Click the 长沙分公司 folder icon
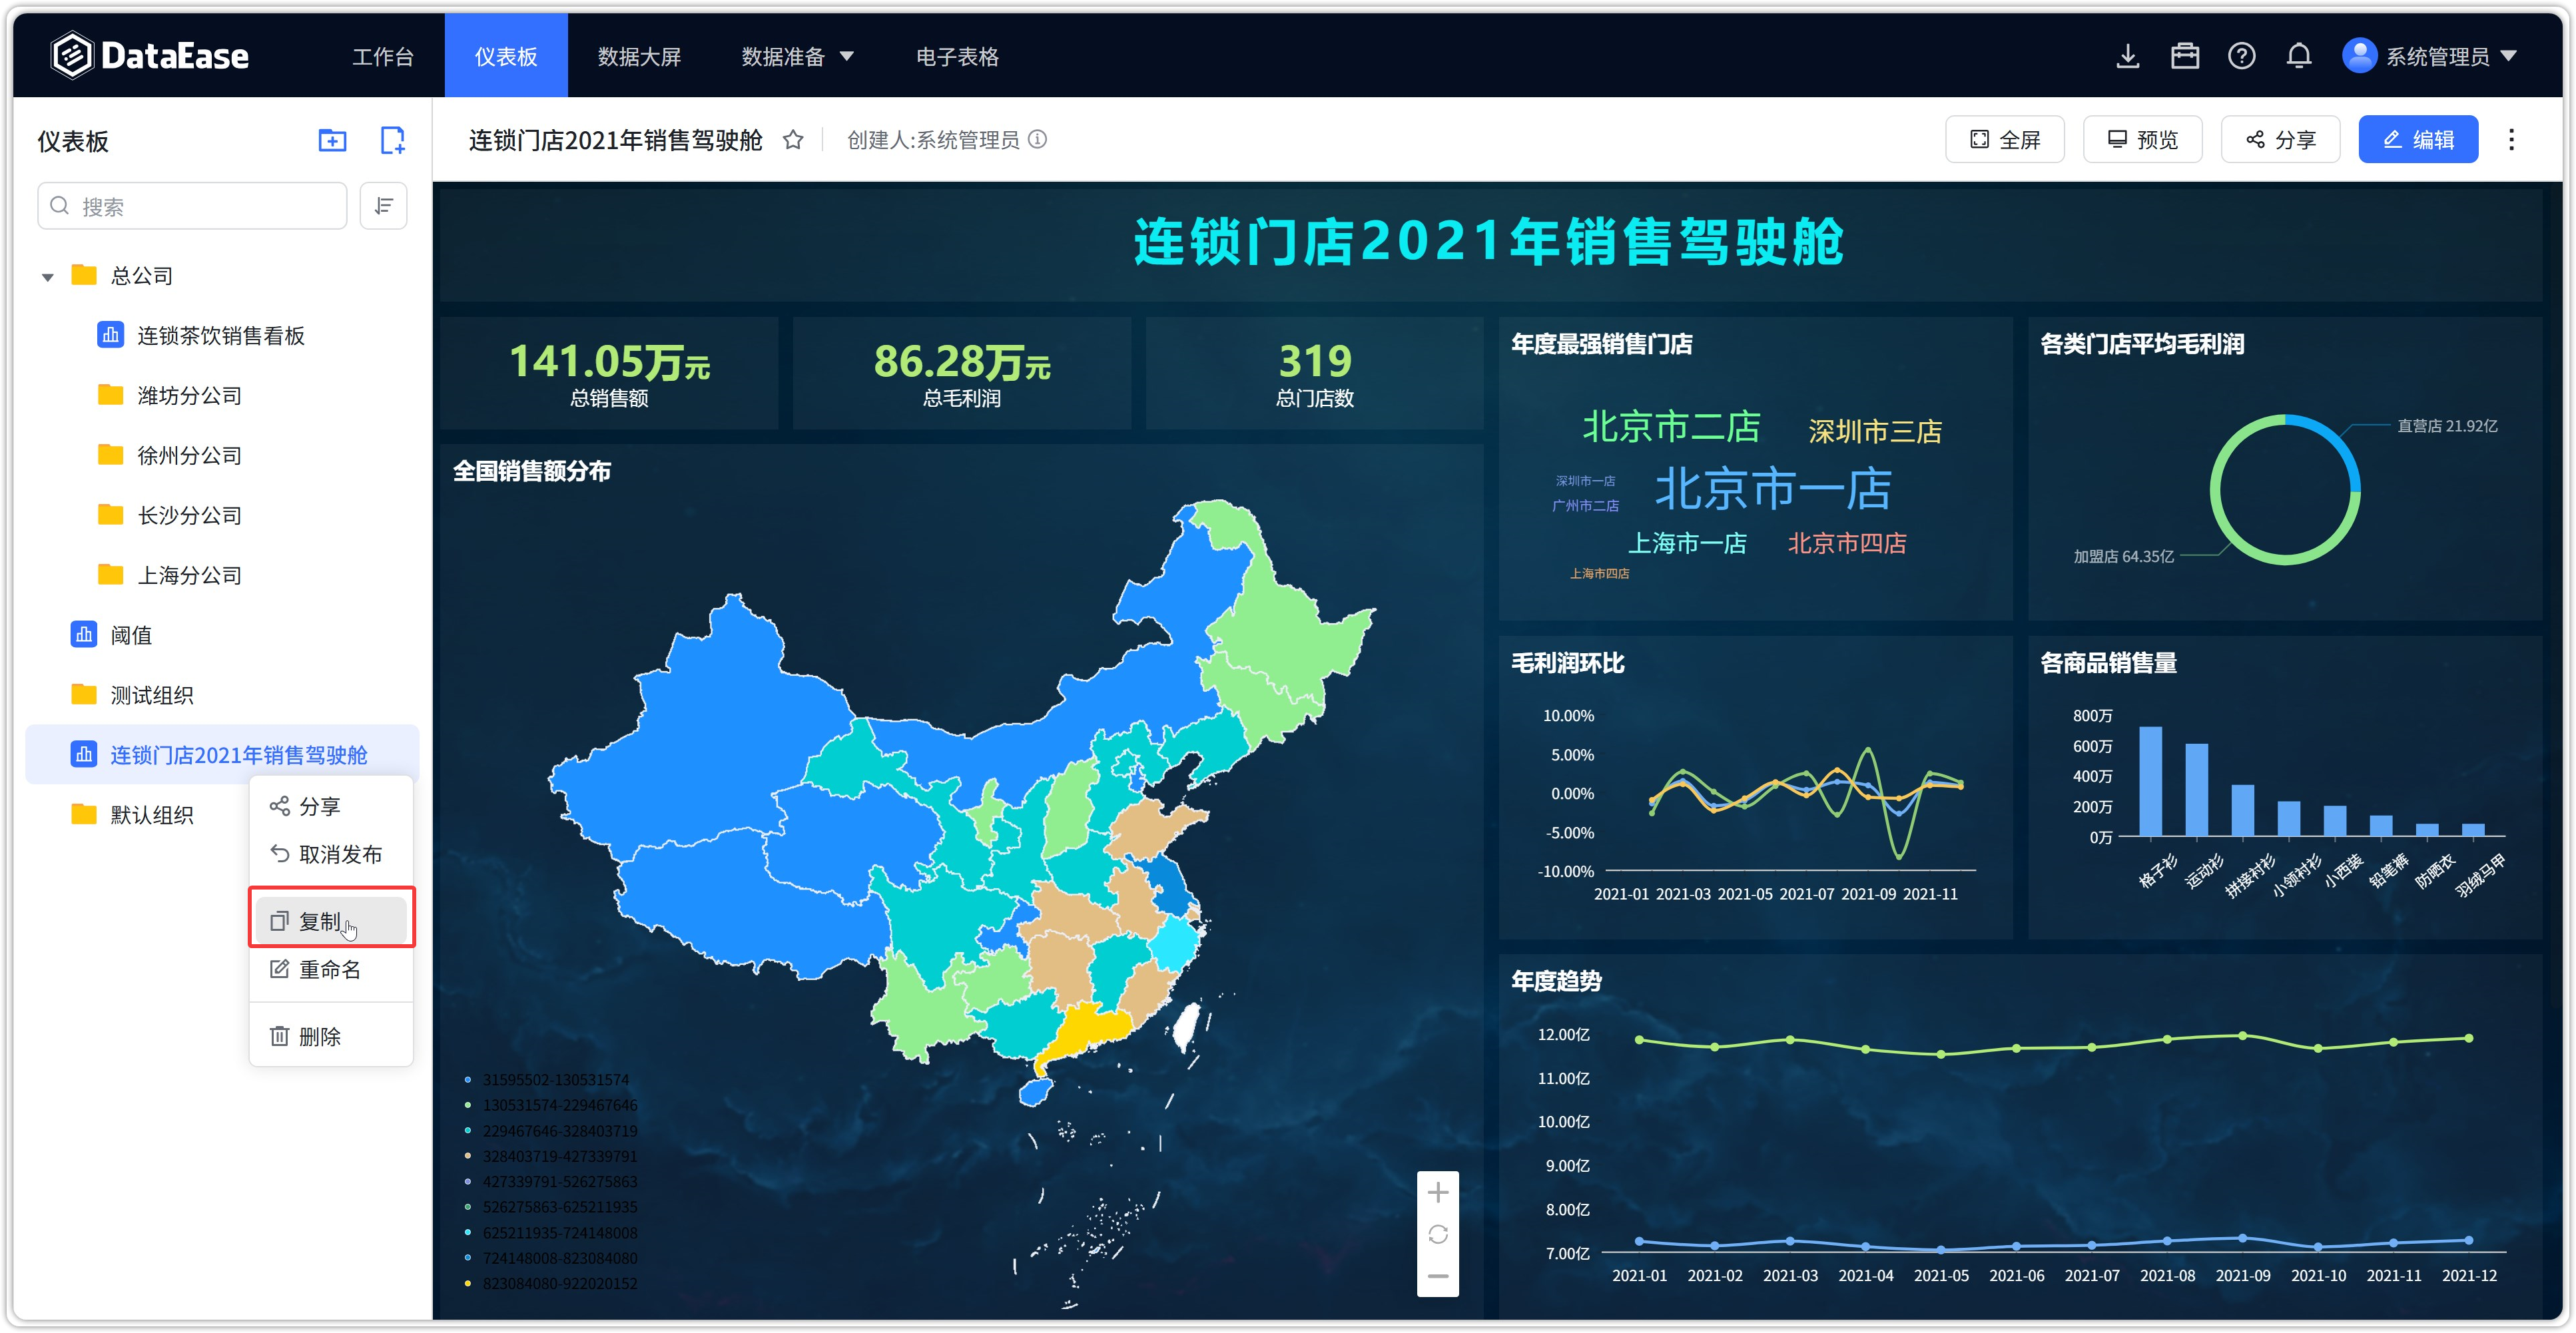 (x=110, y=515)
